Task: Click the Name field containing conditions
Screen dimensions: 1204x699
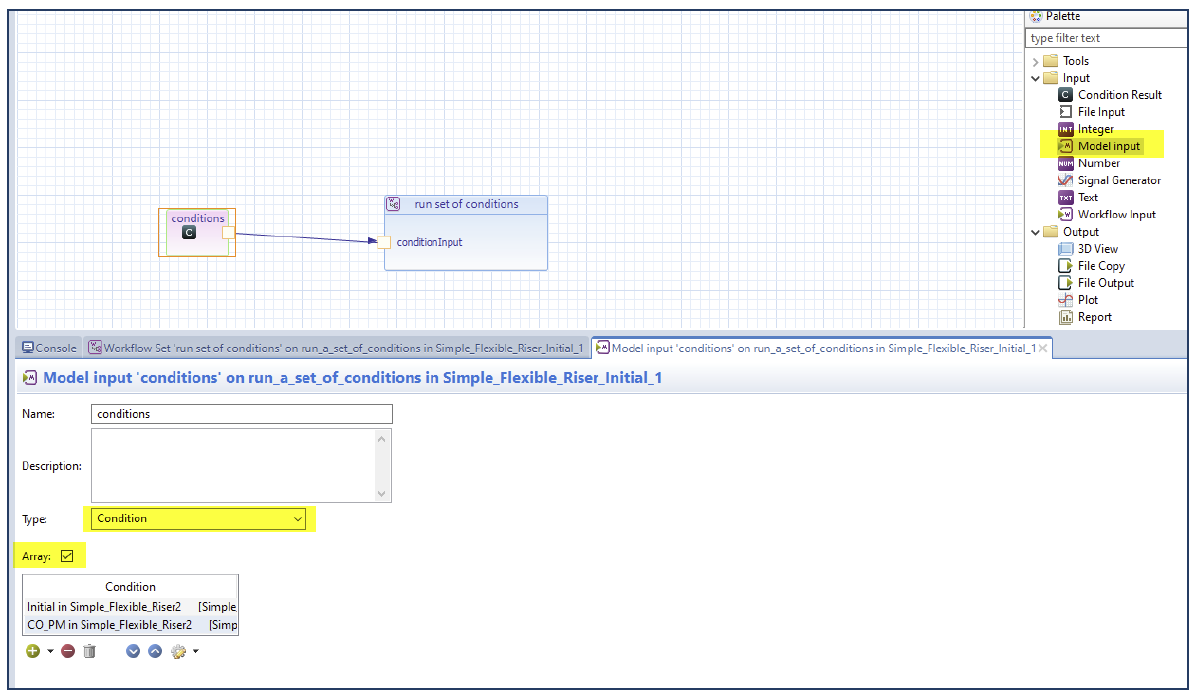Action: [241, 414]
